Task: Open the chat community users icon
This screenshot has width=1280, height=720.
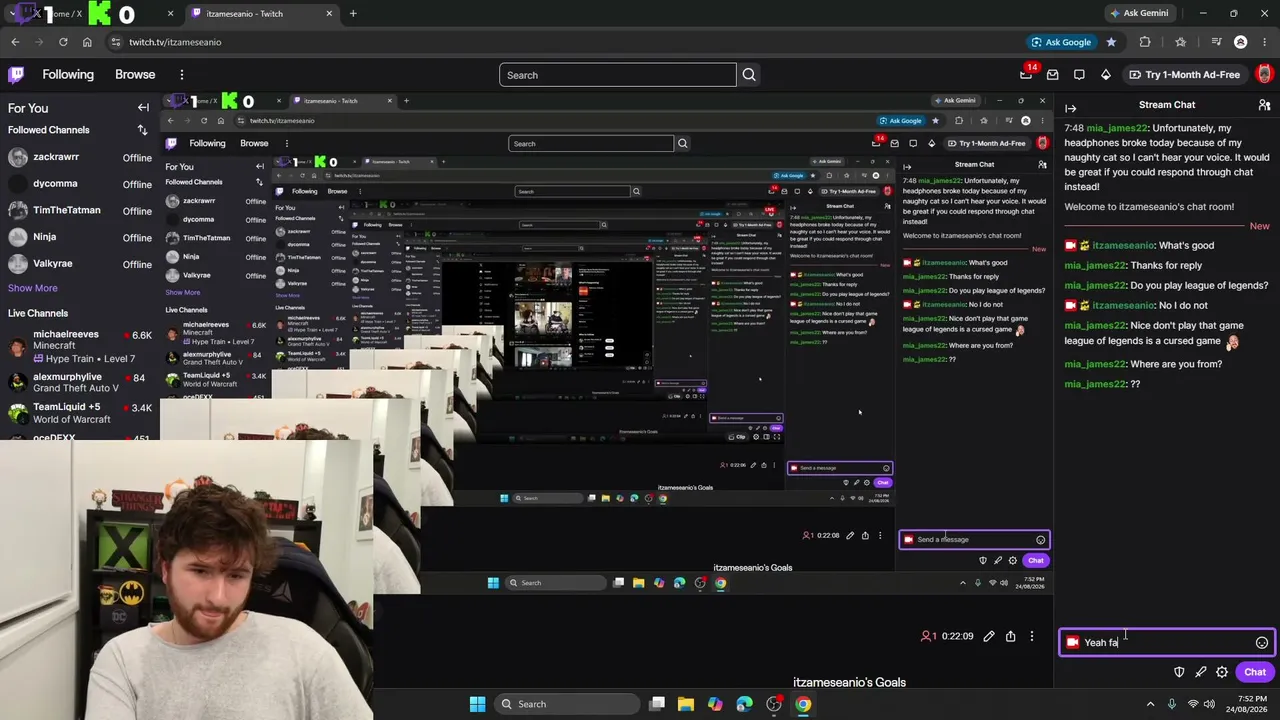Action: point(1264,105)
